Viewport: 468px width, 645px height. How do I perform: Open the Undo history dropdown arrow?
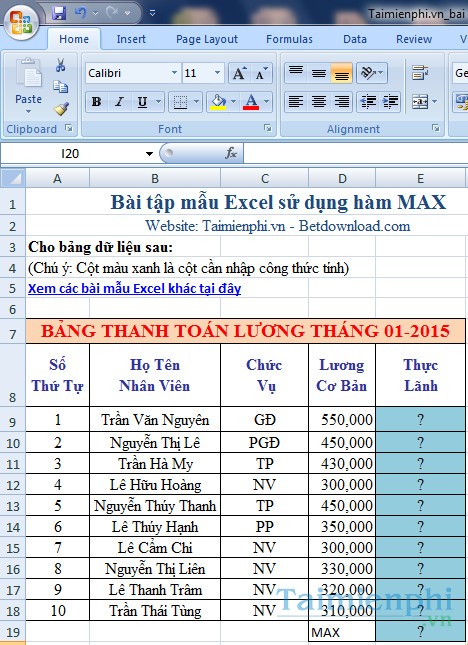click(x=95, y=14)
